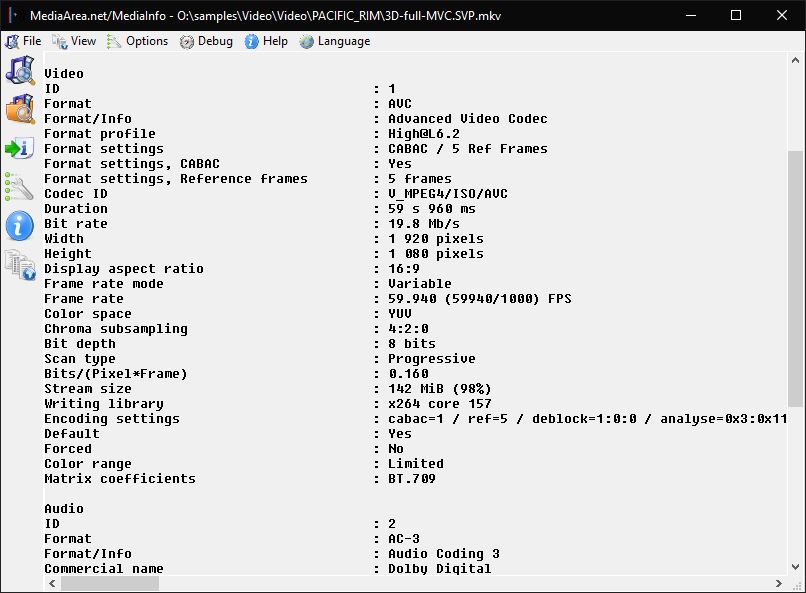Click the documents-with-globe icon at sidebar bottom
The width and height of the screenshot is (806, 593).
click(x=20, y=265)
